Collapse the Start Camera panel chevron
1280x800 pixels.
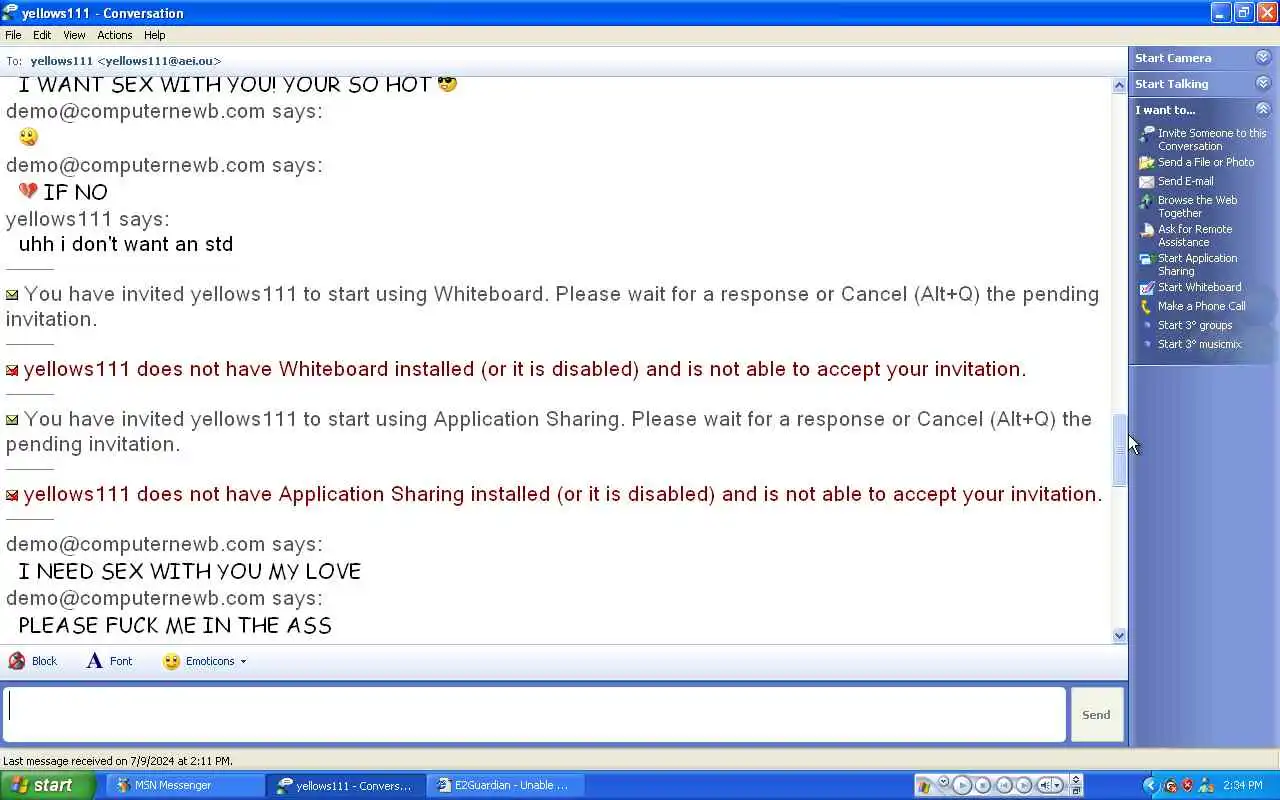point(1263,57)
